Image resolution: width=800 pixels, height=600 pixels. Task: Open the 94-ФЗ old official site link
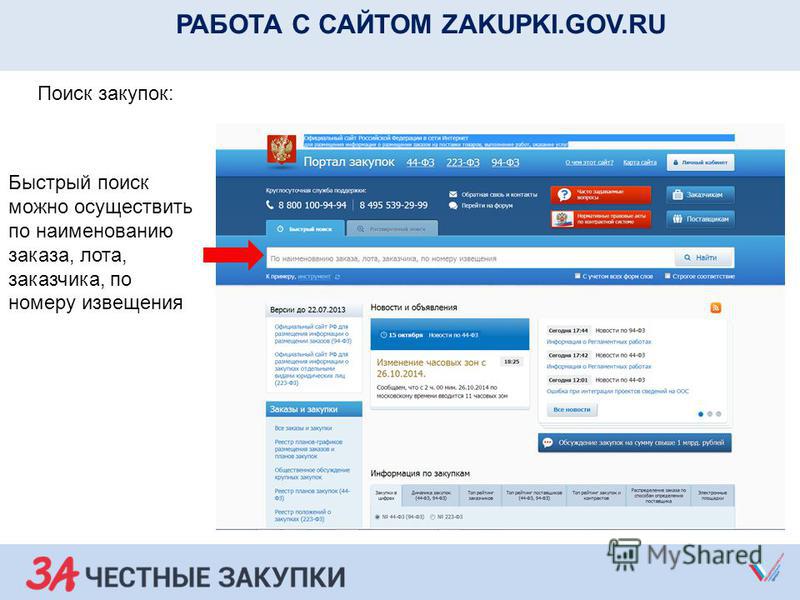point(312,334)
